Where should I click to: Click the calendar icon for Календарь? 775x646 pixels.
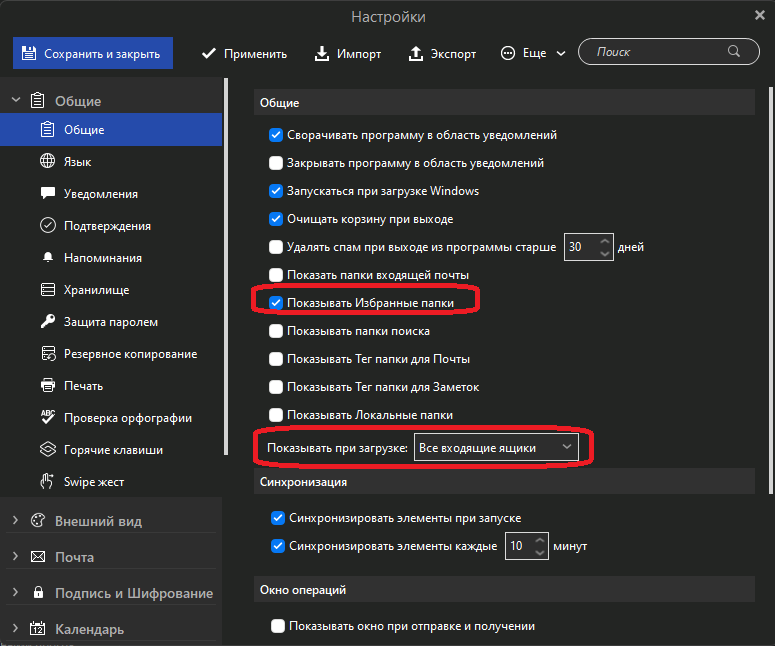(x=38, y=628)
